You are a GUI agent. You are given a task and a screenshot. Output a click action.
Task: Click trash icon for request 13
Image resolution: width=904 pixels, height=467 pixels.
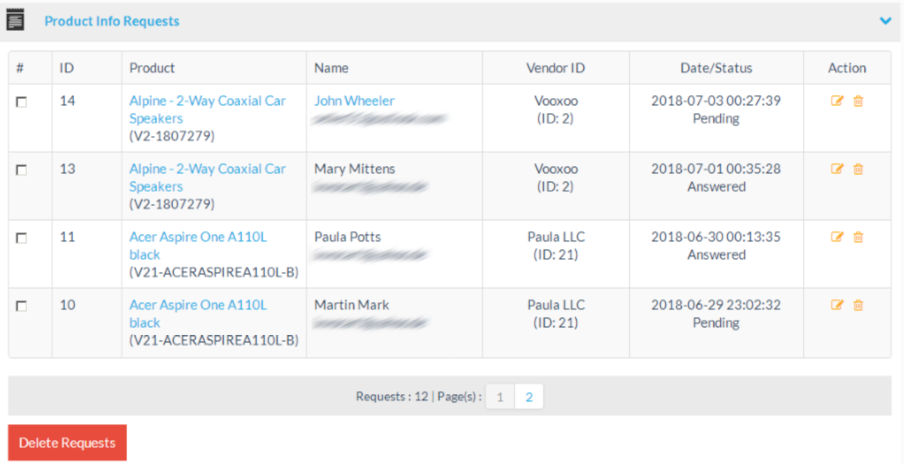858,169
